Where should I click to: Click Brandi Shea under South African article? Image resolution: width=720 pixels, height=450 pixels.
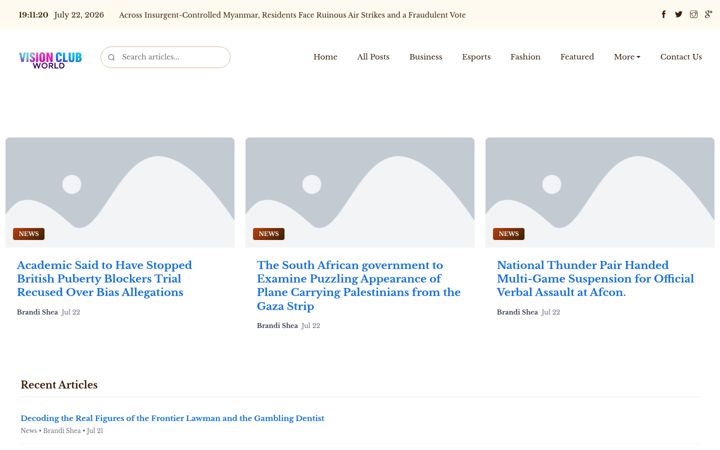277,326
